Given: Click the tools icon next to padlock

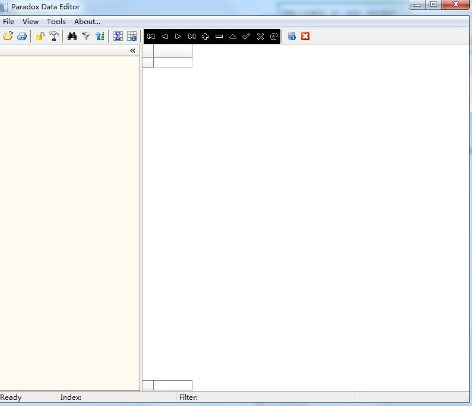Looking at the screenshot, I should tap(54, 36).
